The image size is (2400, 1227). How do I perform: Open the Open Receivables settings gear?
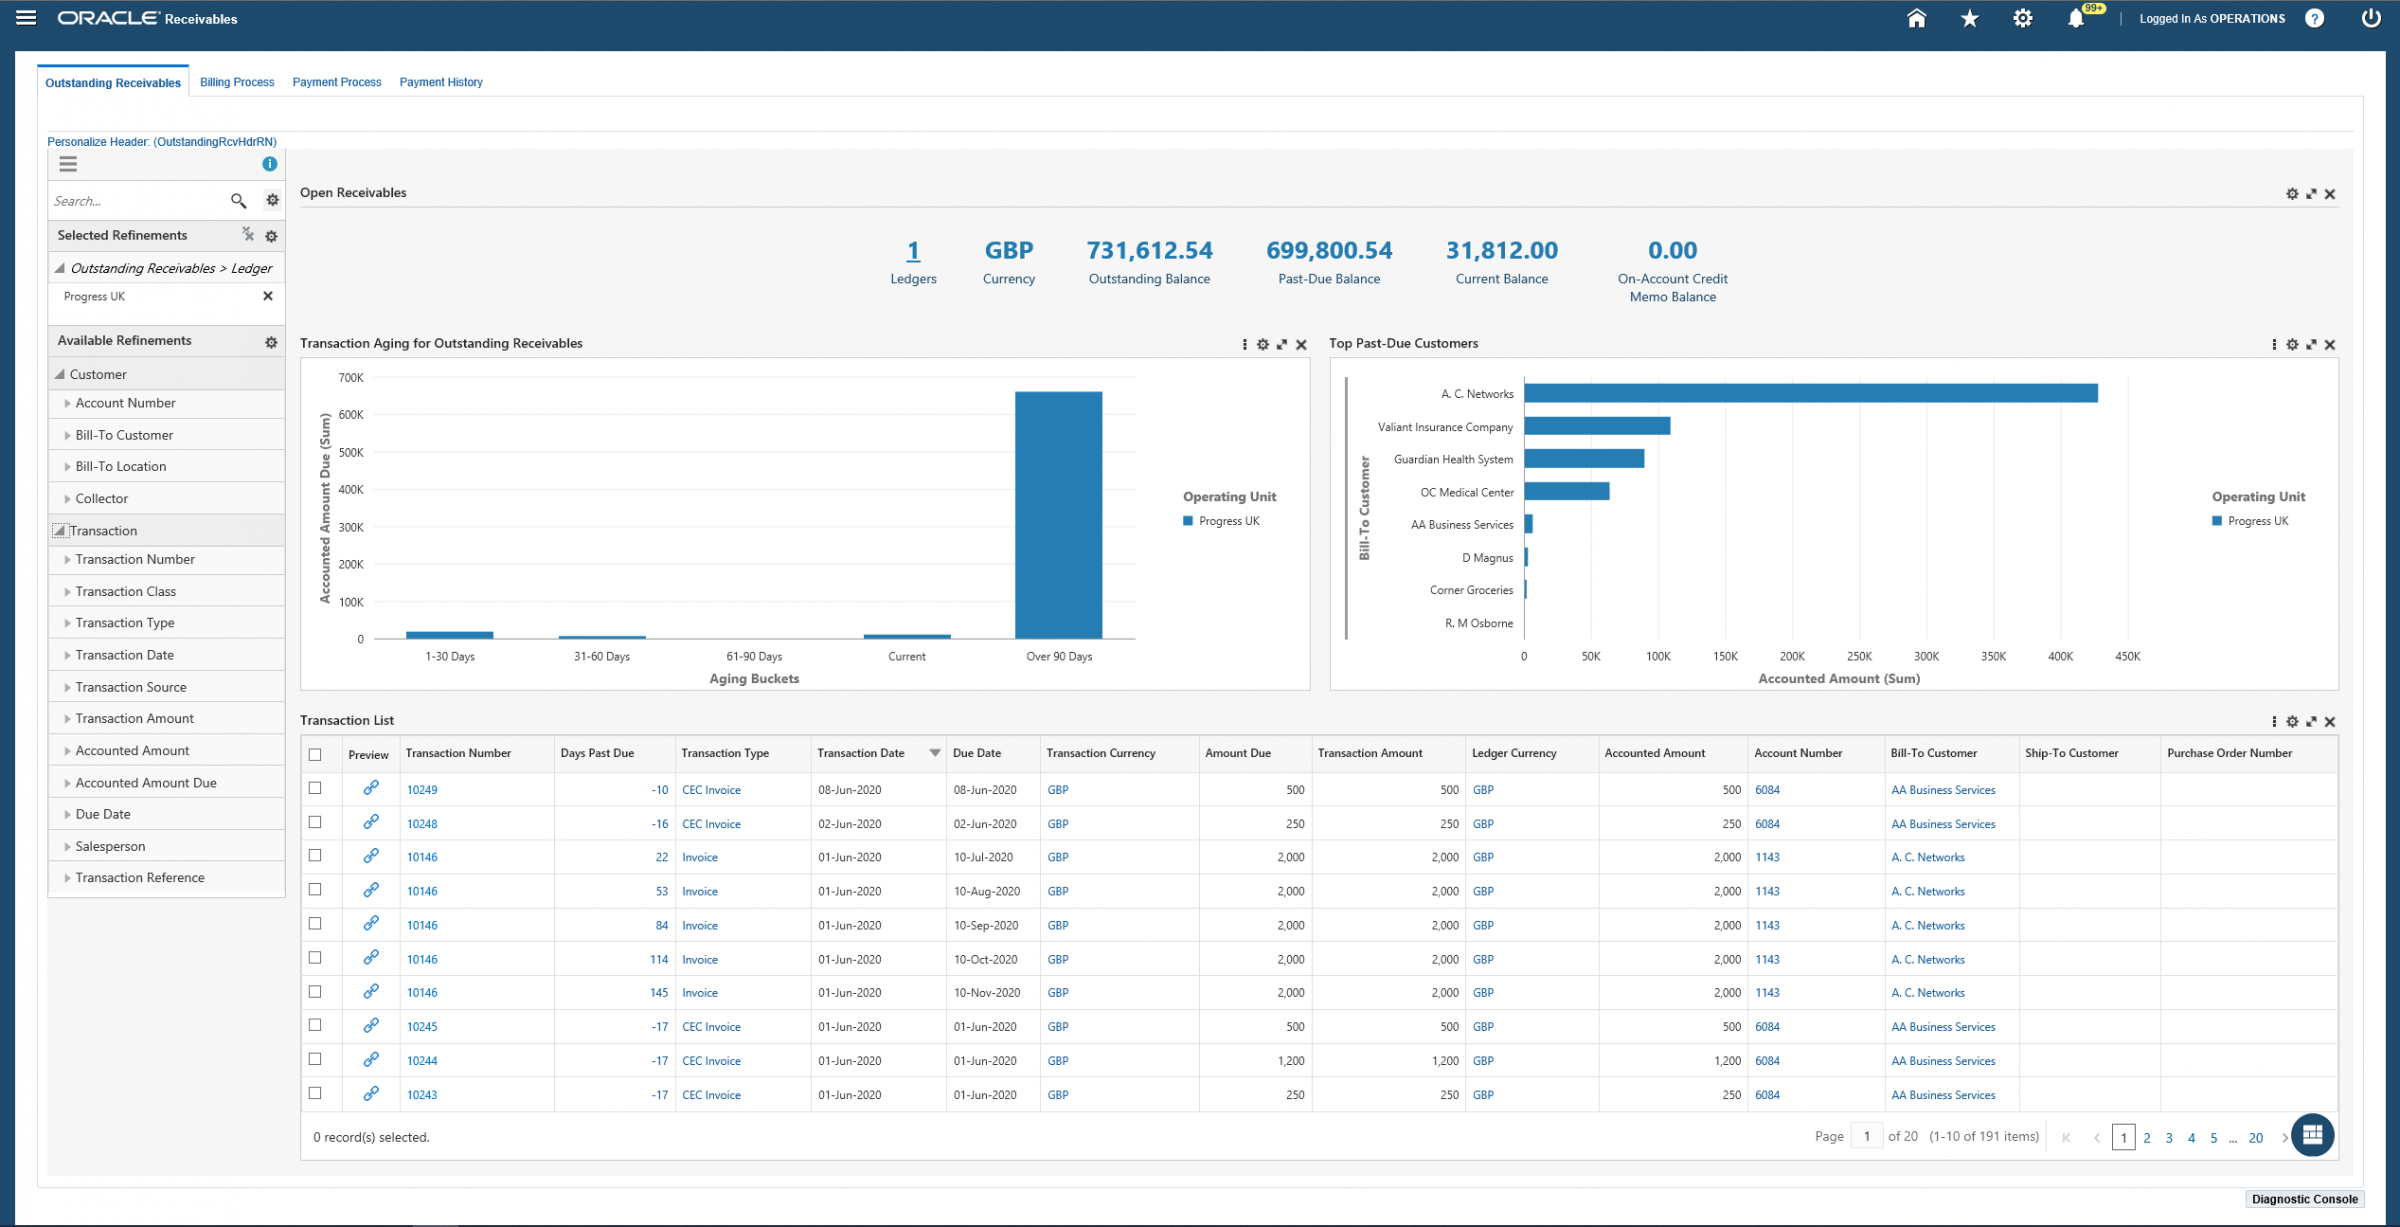2292,194
